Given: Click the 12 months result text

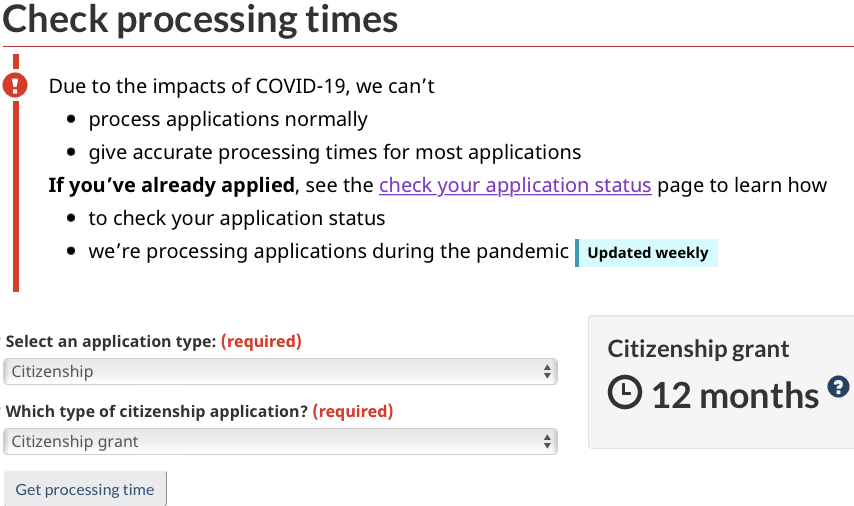Looking at the screenshot, I should coord(735,394).
